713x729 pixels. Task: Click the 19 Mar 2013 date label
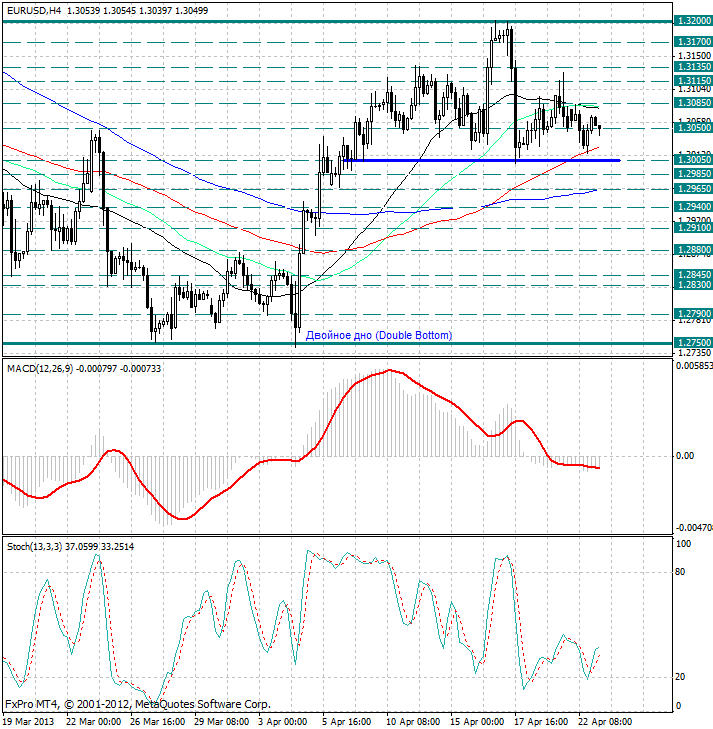click(x=29, y=722)
